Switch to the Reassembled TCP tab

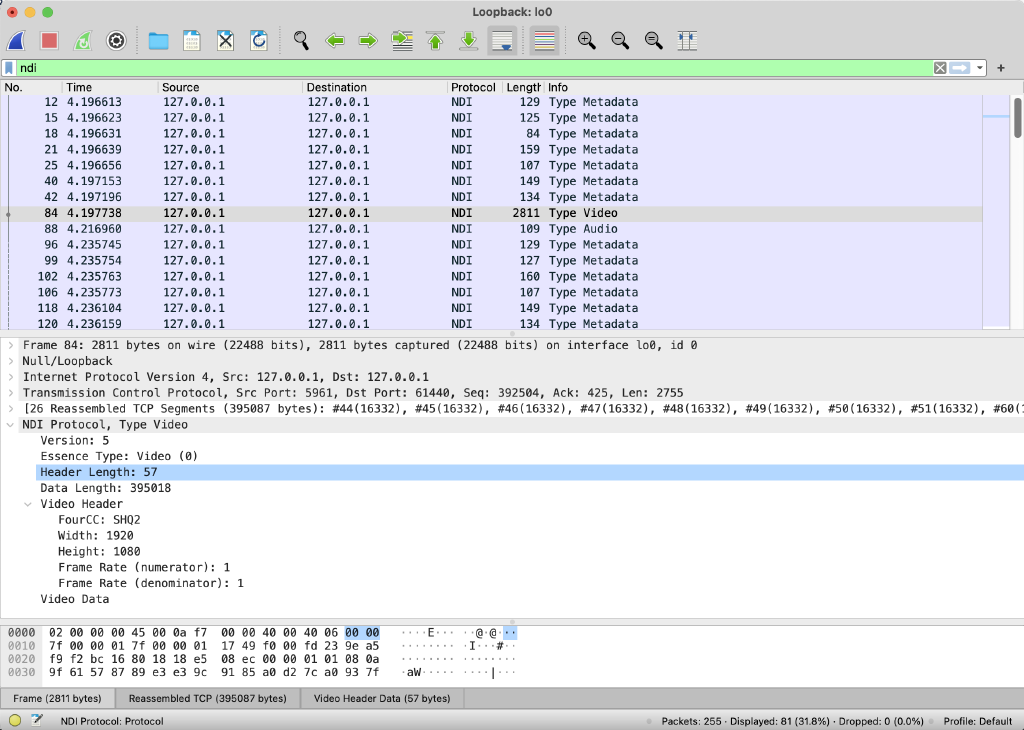click(x=206, y=698)
